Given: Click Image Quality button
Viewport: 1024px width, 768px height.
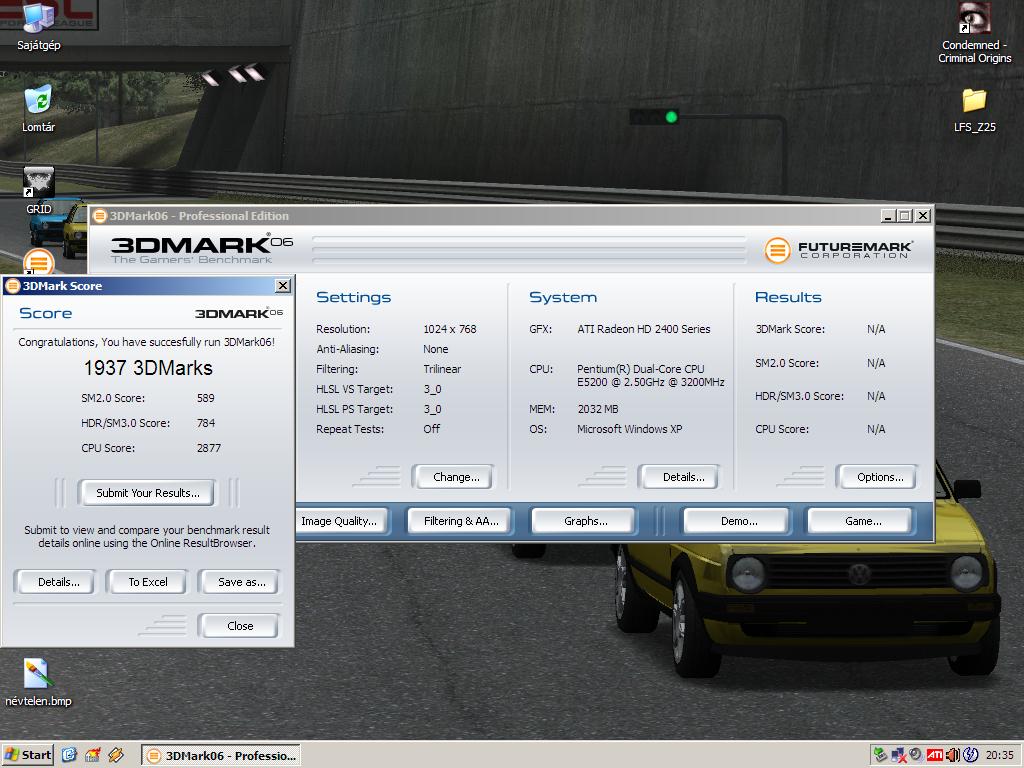Looking at the screenshot, I should point(341,521).
